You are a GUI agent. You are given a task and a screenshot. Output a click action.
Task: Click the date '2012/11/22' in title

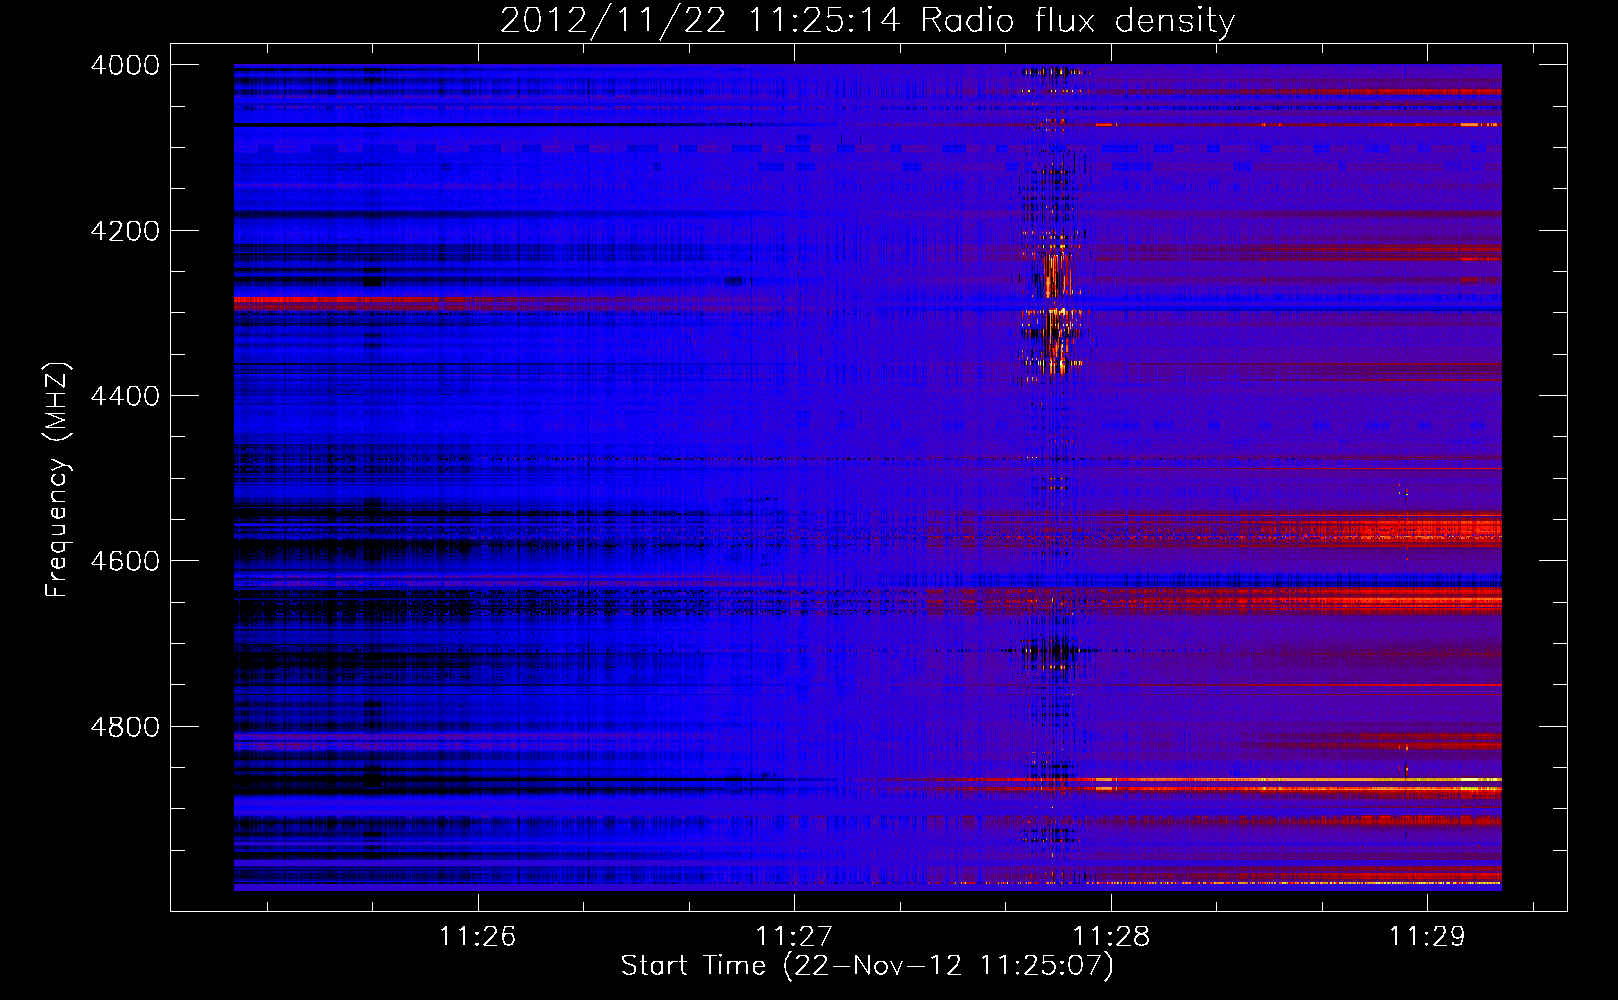(x=613, y=20)
